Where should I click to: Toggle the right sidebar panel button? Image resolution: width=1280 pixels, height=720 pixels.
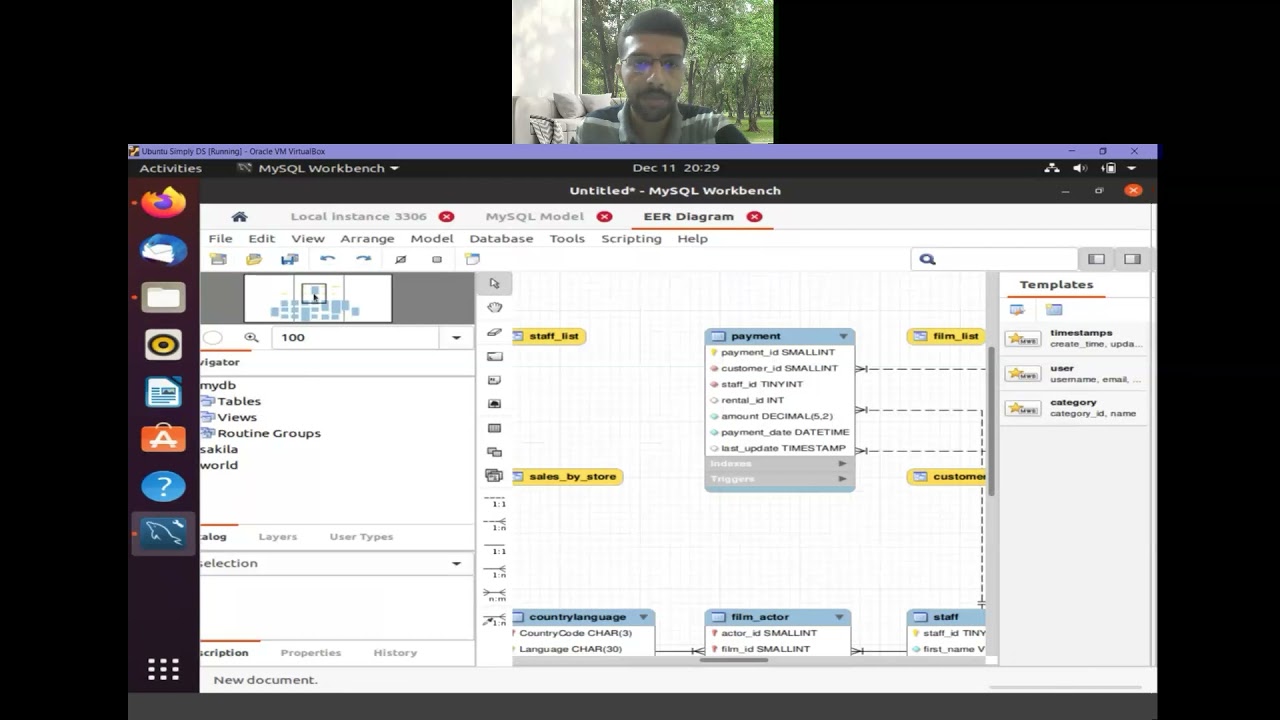(x=1132, y=259)
